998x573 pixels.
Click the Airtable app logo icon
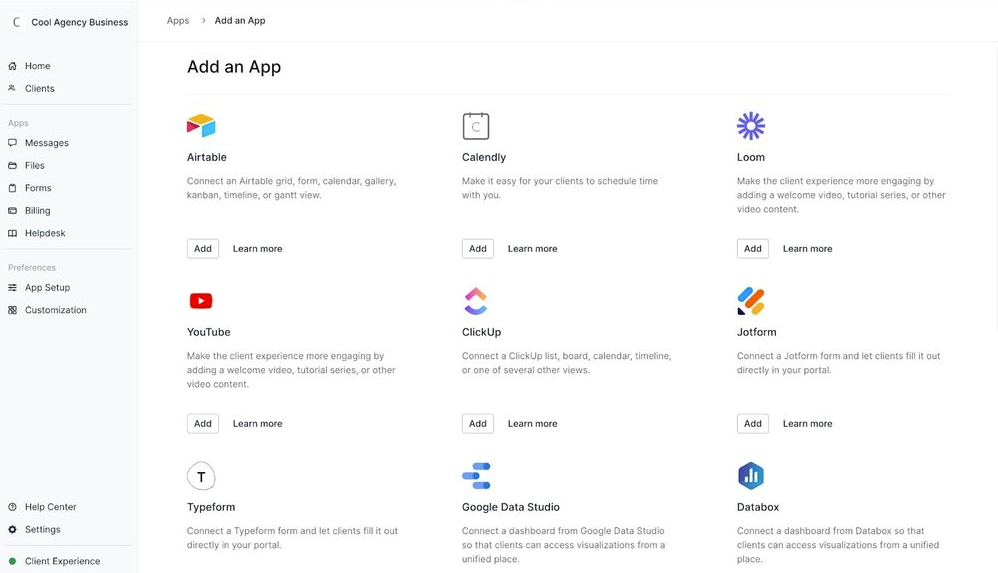point(201,126)
